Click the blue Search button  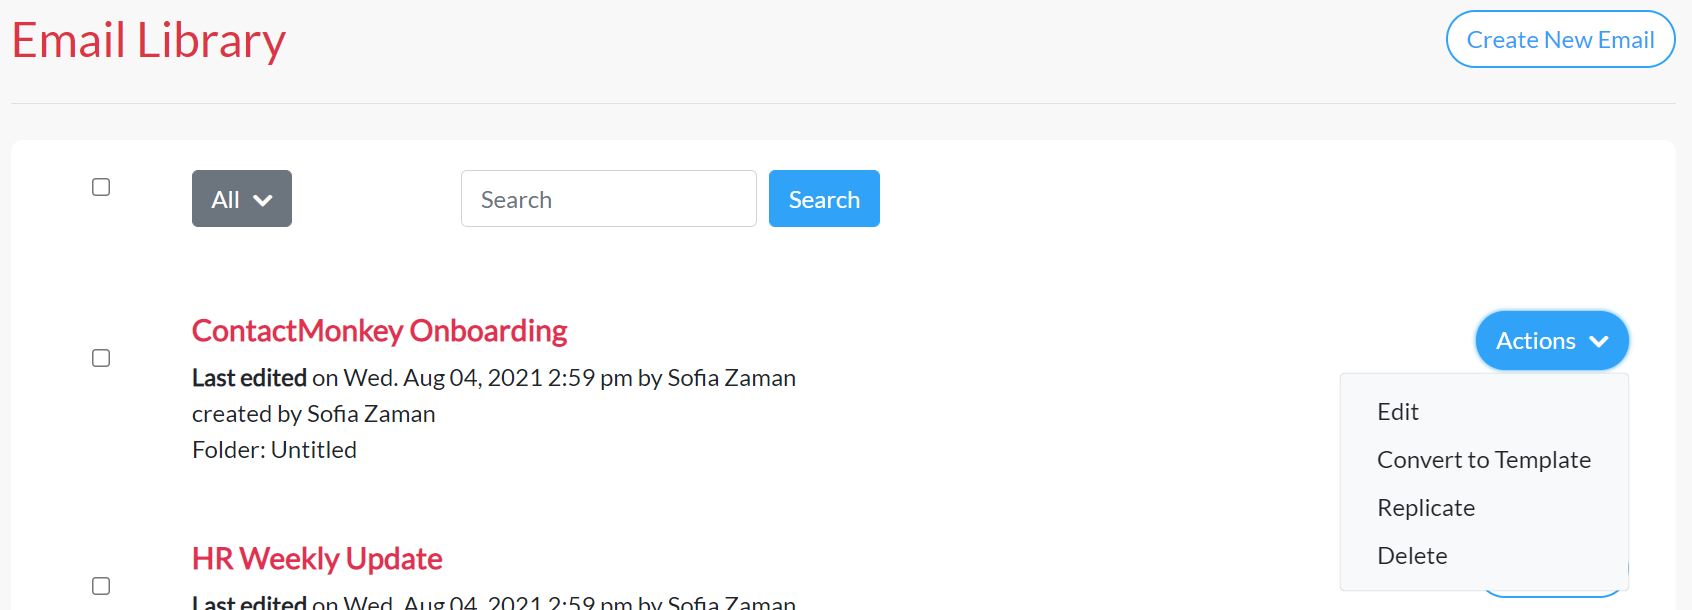click(824, 199)
